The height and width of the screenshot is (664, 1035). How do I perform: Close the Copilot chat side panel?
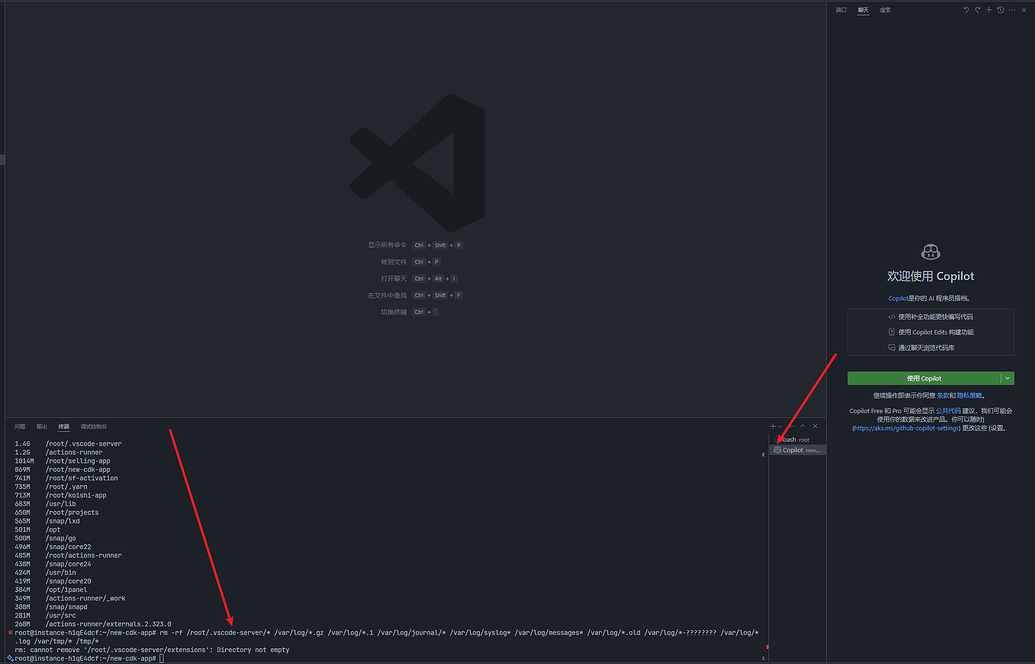[x=1024, y=10]
